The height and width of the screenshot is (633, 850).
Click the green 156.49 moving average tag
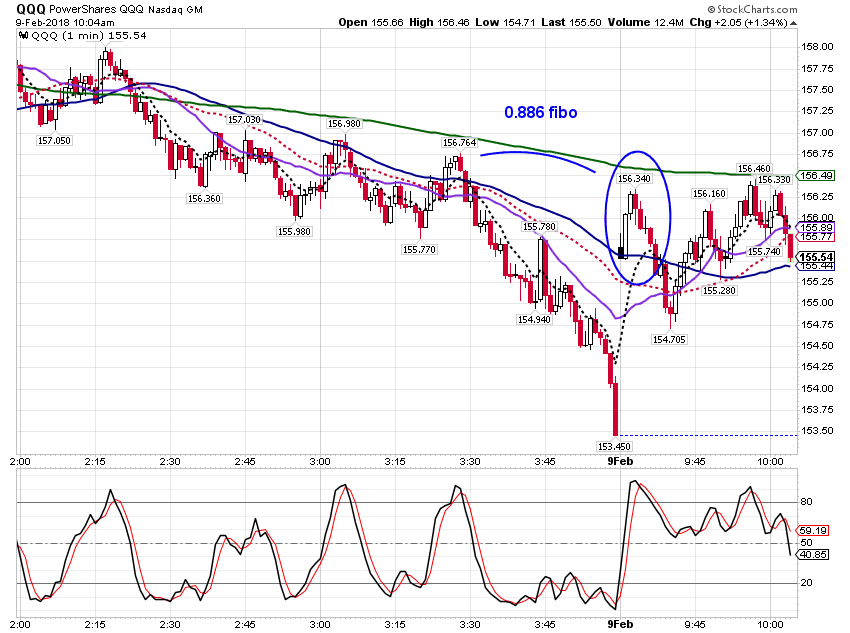click(815, 176)
